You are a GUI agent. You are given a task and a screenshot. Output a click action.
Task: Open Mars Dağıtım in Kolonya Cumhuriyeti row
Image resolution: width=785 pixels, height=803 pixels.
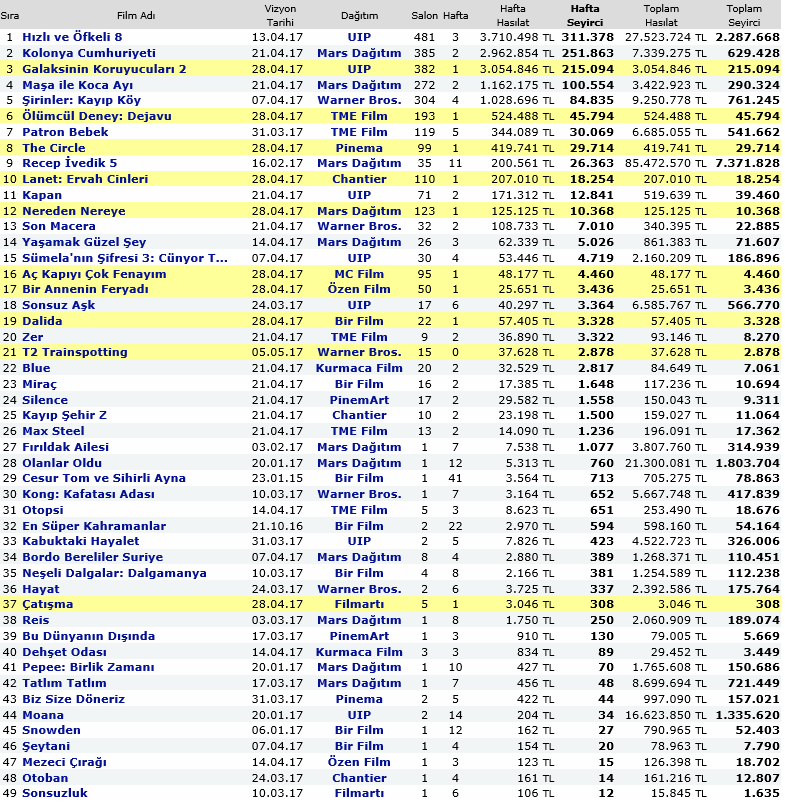pyautogui.click(x=359, y=53)
